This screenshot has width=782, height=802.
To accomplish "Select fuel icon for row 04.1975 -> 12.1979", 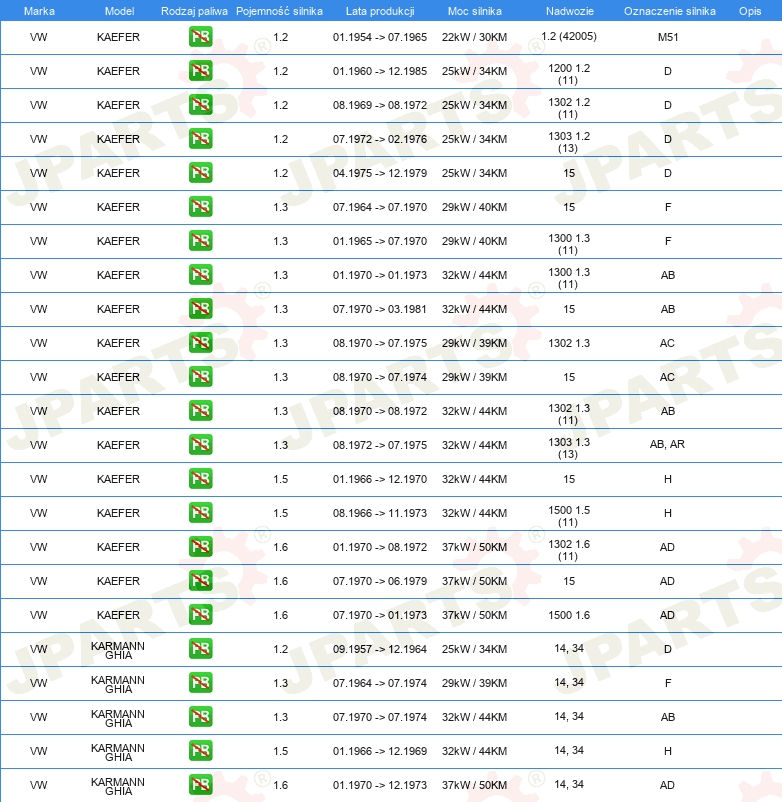I will pyautogui.click(x=200, y=173).
